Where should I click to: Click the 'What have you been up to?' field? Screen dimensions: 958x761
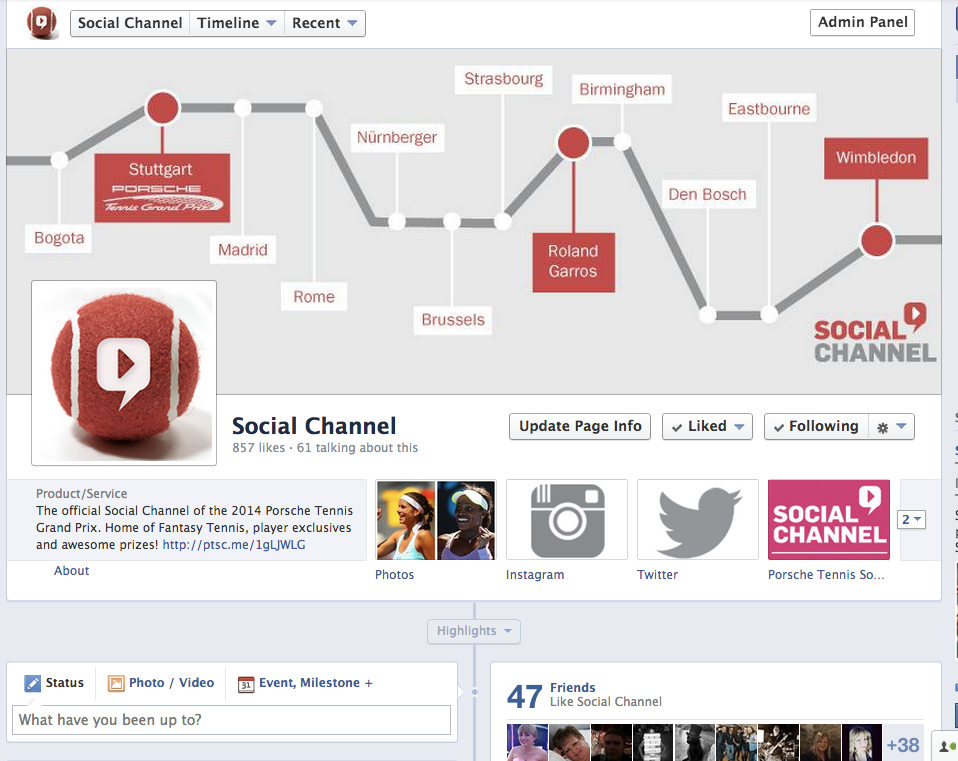[x=232, y=720]
